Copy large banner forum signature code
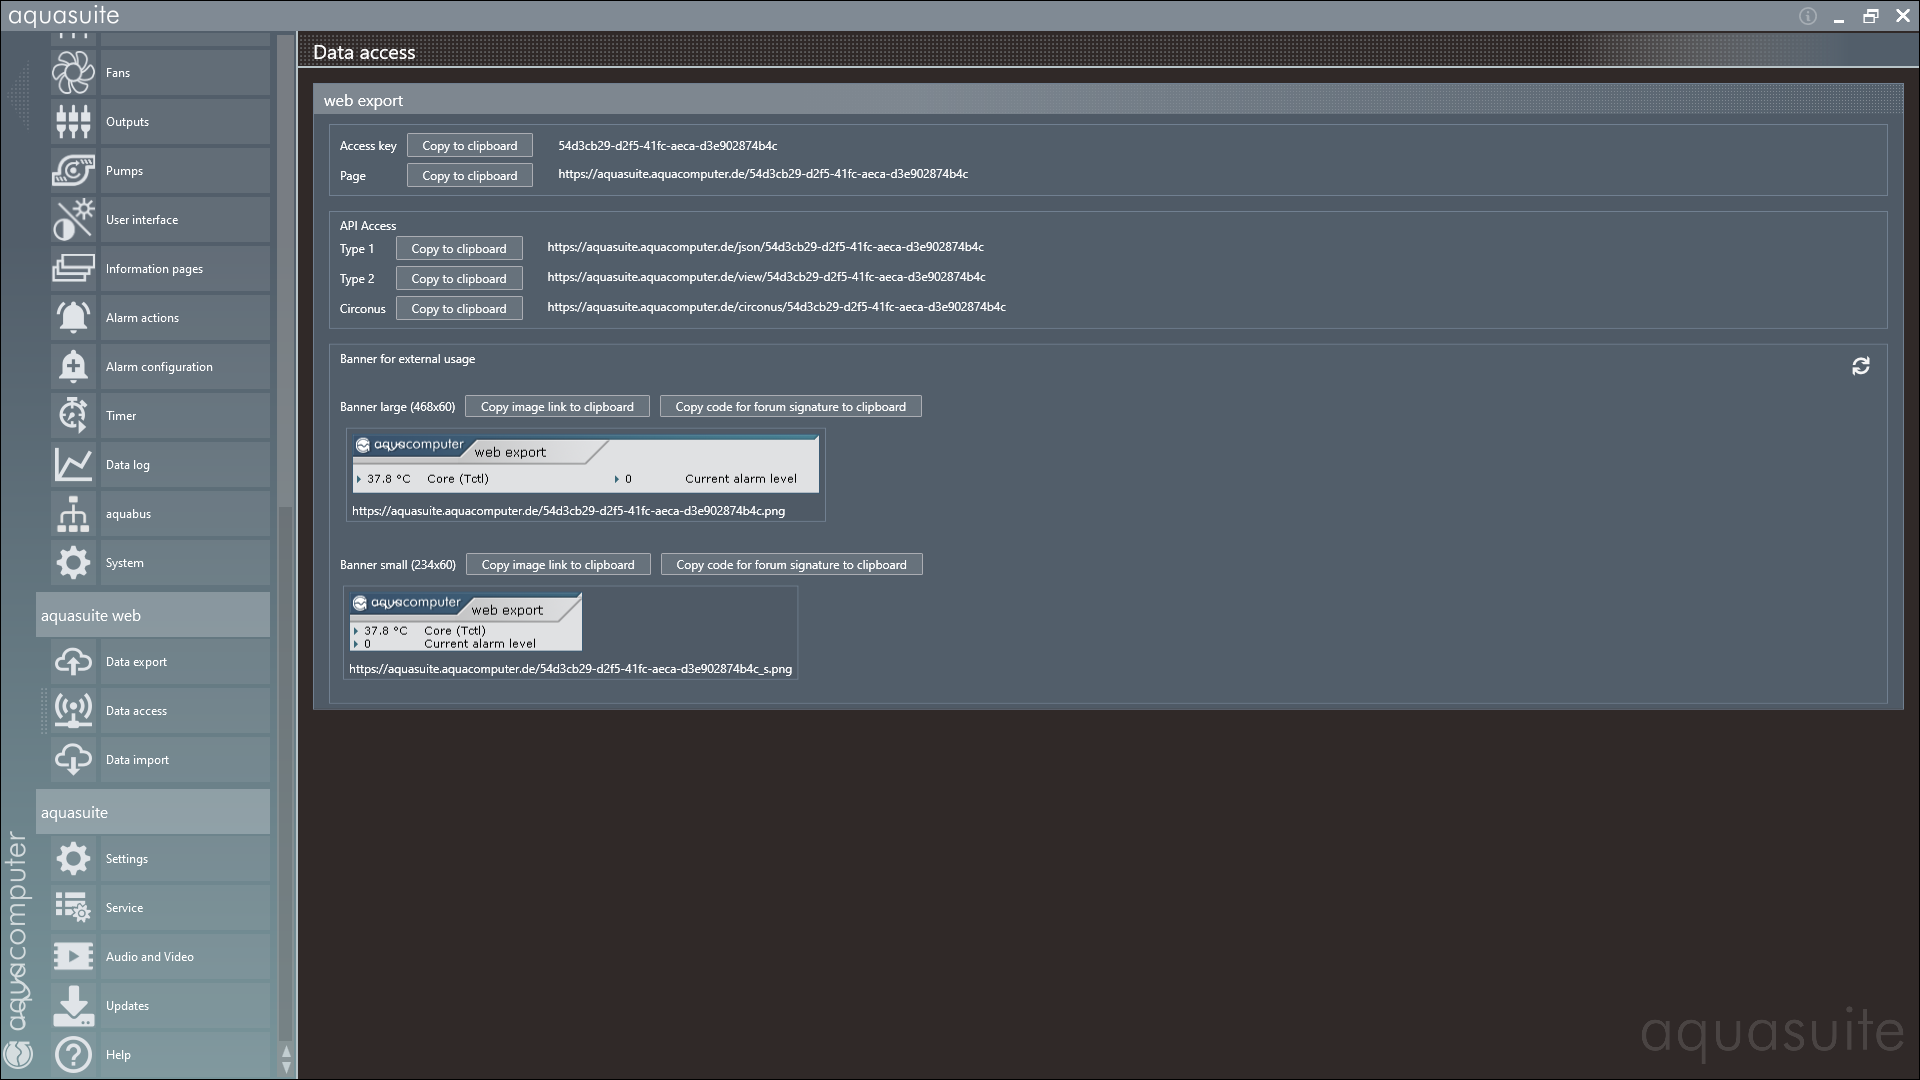This screenshot has width=1920, height=1080. [791, 407]
